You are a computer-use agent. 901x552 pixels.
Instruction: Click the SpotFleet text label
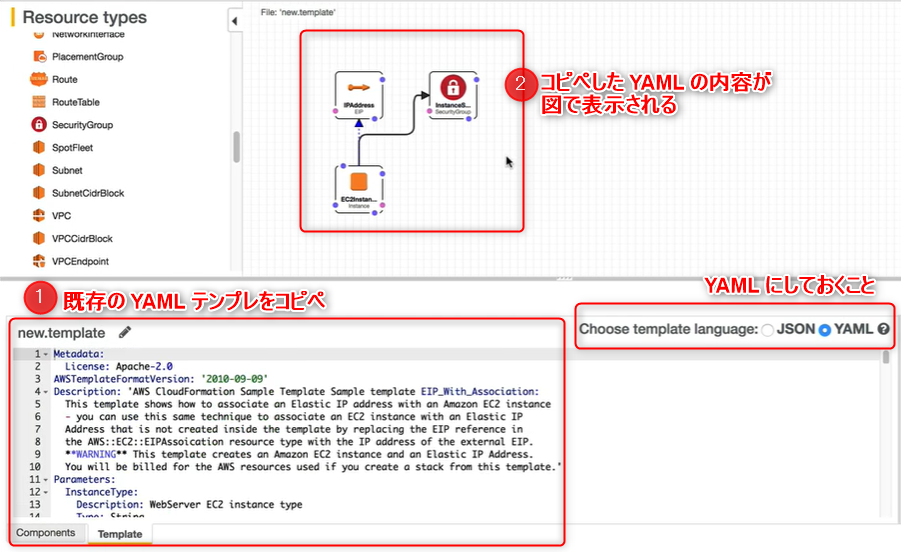point(72,148)
